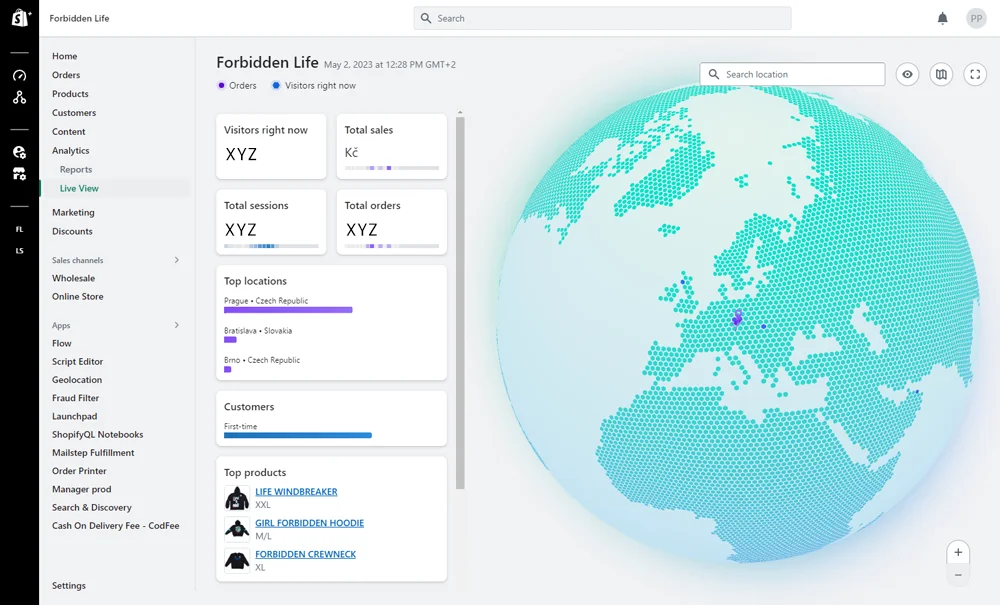Toggle the Orders legend marker
Image resolution: width=1000 pixels, height=605 pixels.
221,85
